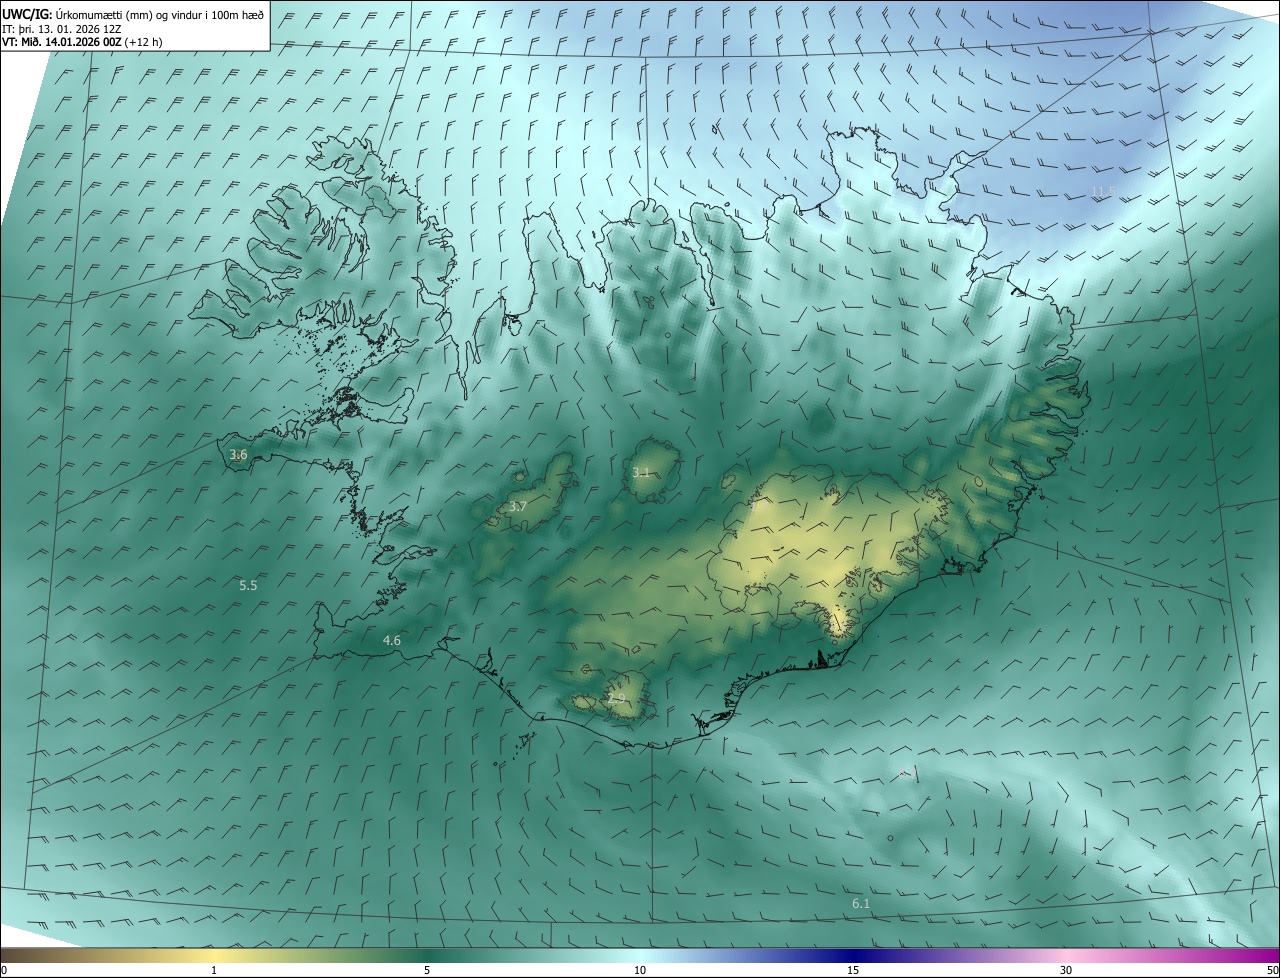
Task: Click the 6.1 value in the southern ocean
Action: 861,903
